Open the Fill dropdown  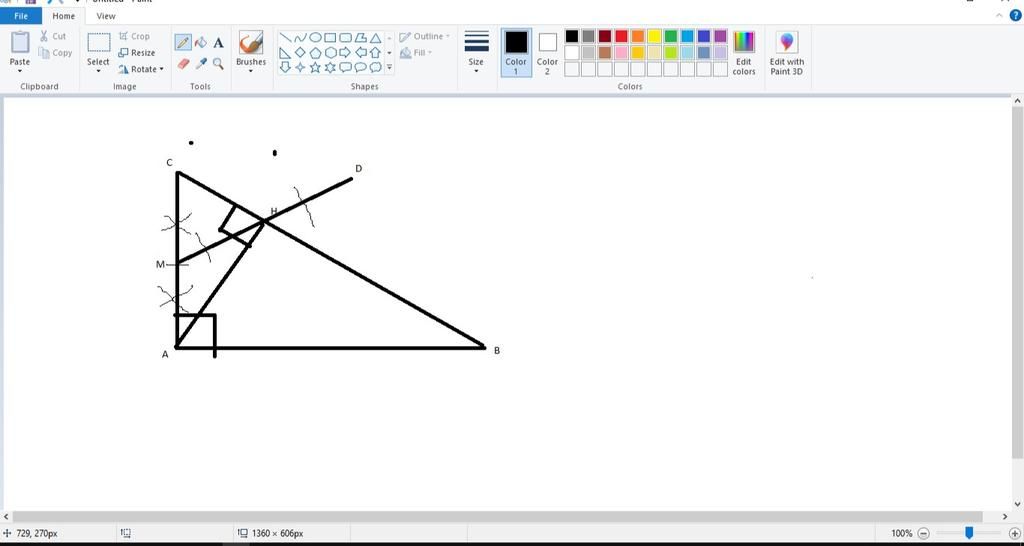click(417, 53)
